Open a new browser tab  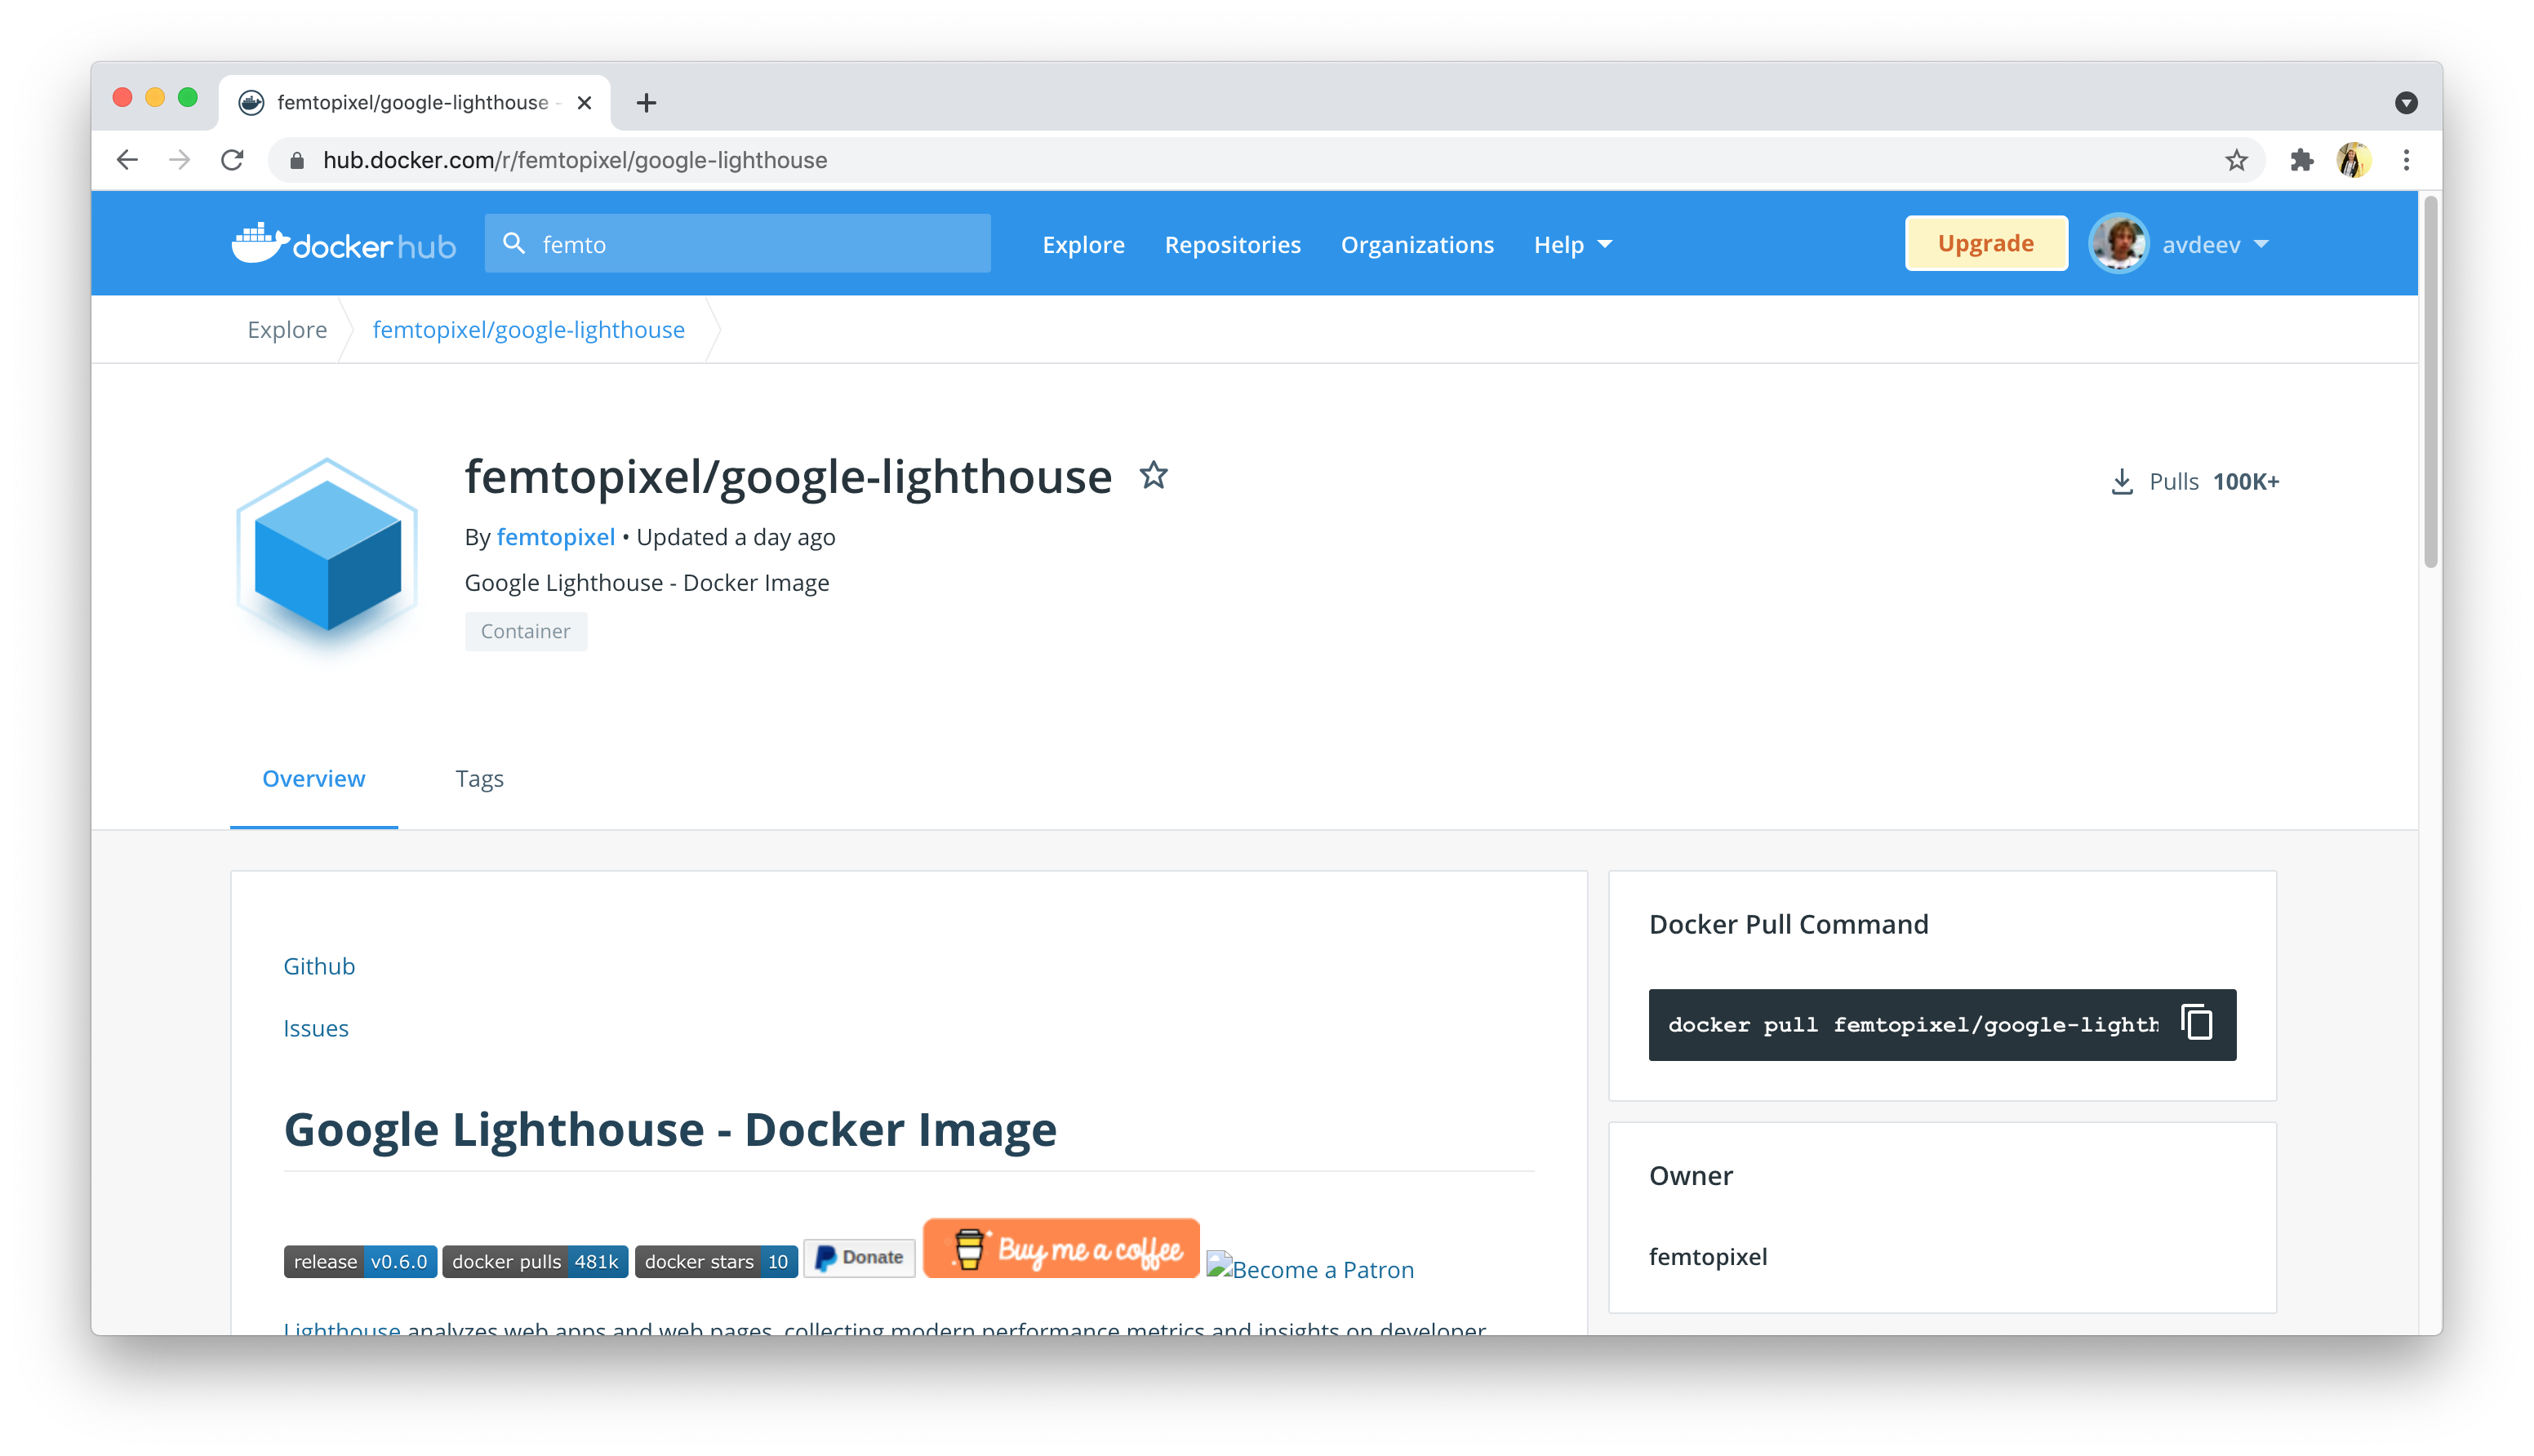coord(646,102)
